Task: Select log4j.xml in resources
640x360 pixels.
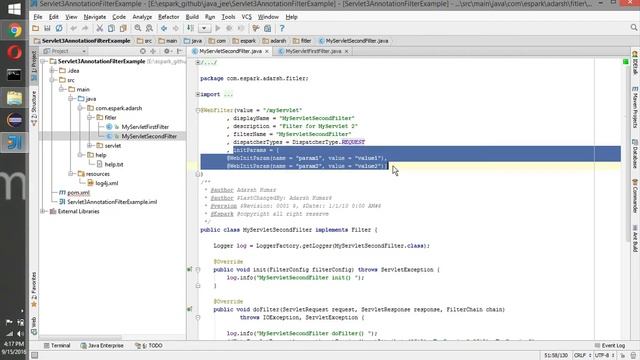Action: [107, 183]
